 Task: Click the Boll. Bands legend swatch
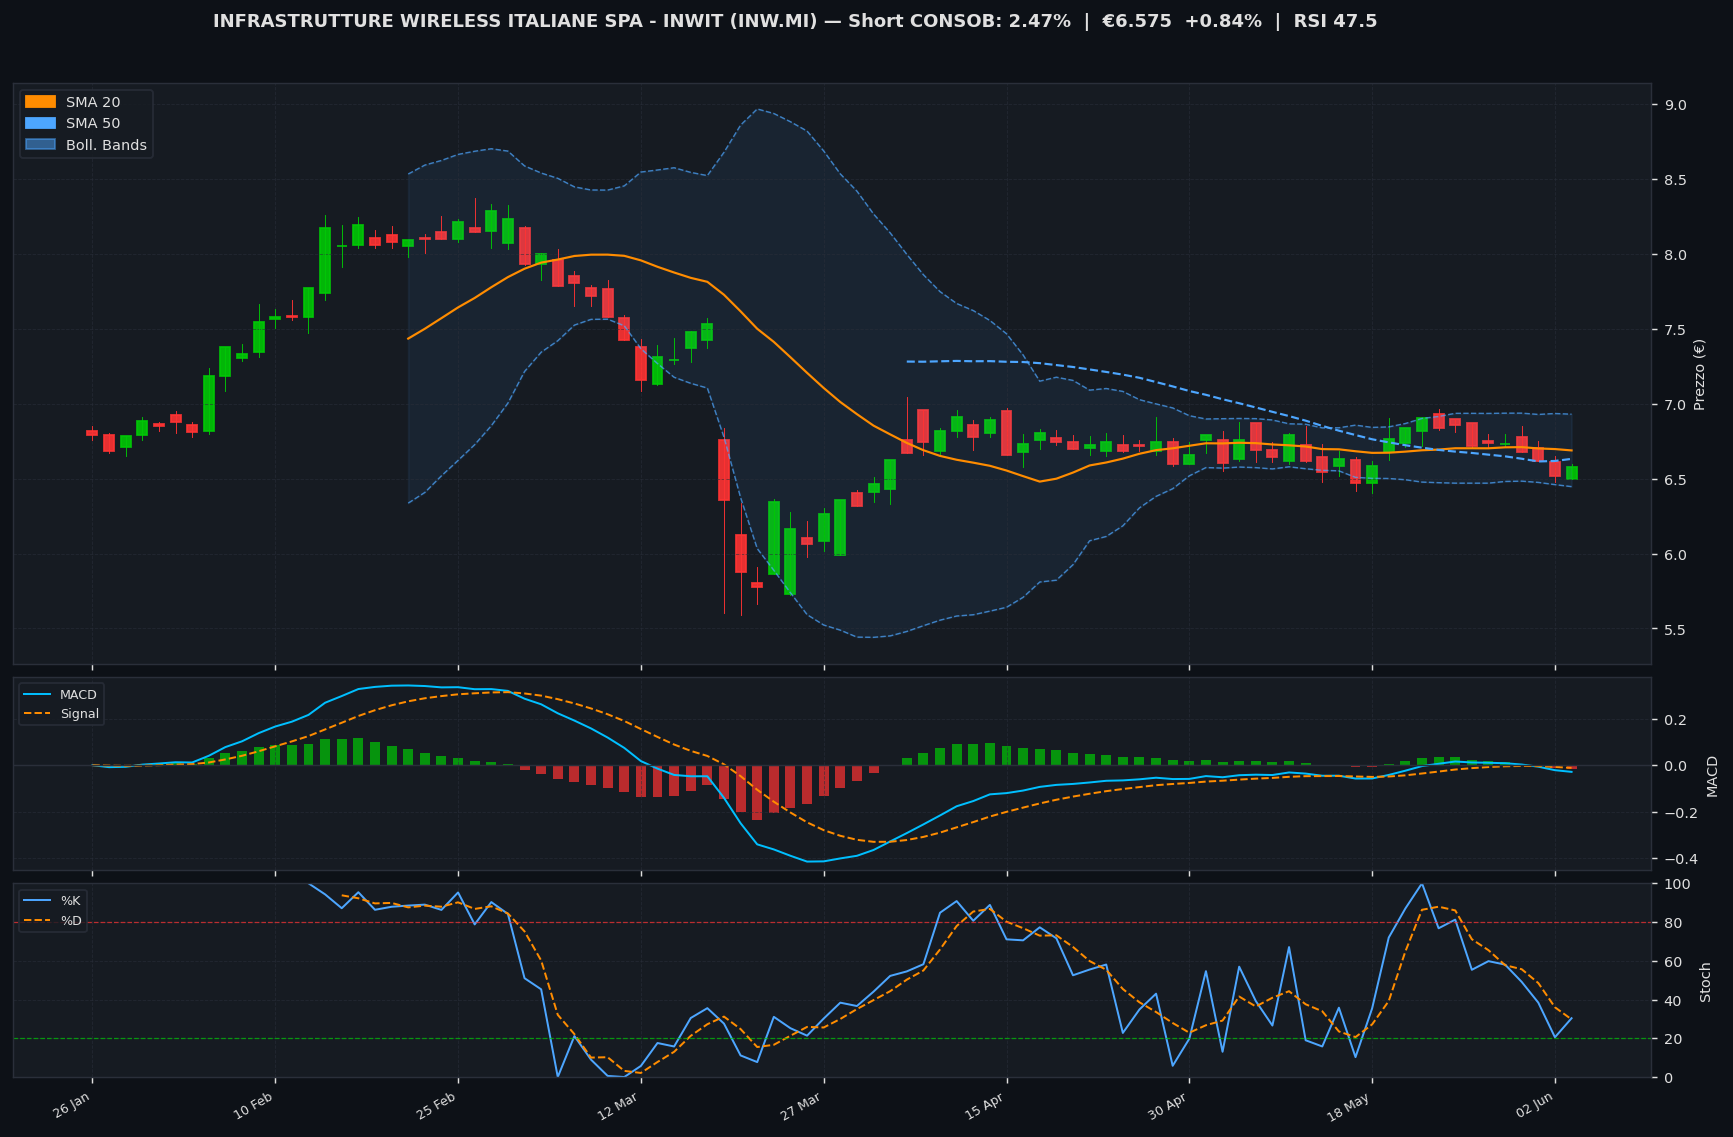tap(40, 145)
